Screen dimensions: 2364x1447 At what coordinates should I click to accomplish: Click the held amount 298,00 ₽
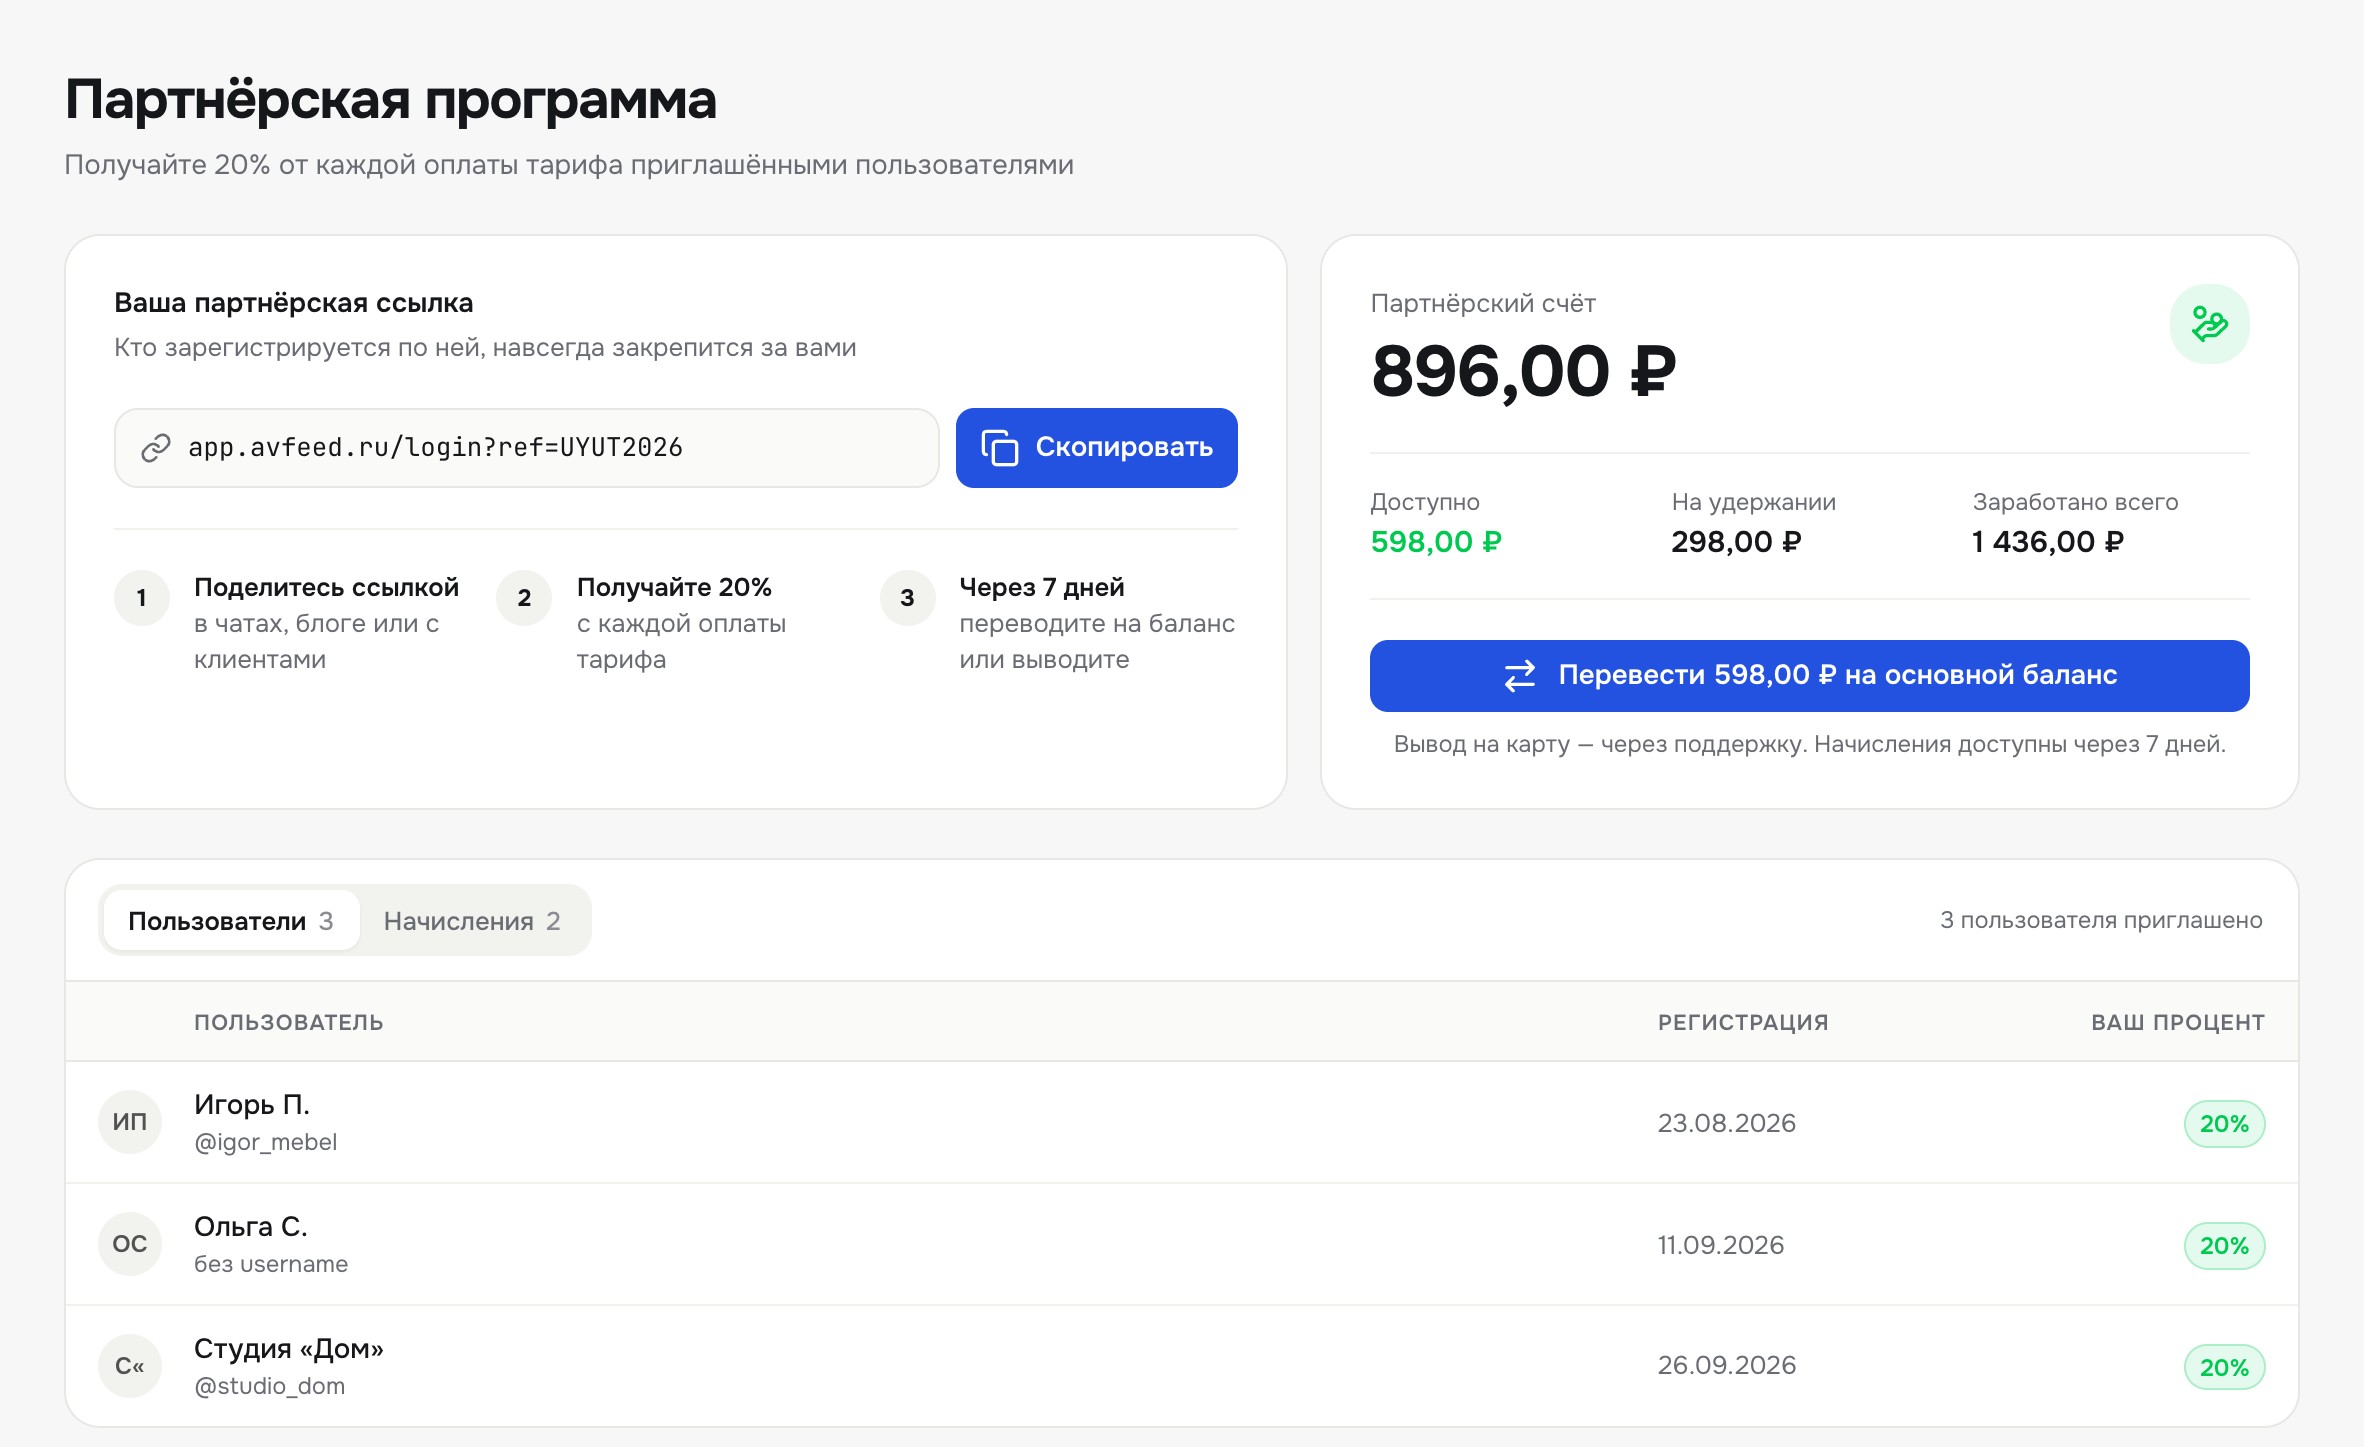click(x=1736, y=542)
